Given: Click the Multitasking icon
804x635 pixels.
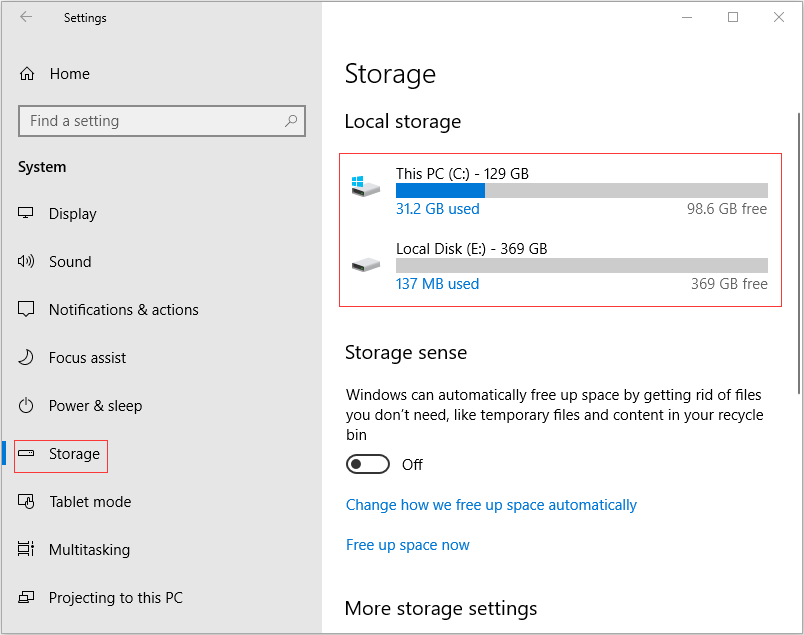Looking at the screenshot, I should click(x=27, y=550).
